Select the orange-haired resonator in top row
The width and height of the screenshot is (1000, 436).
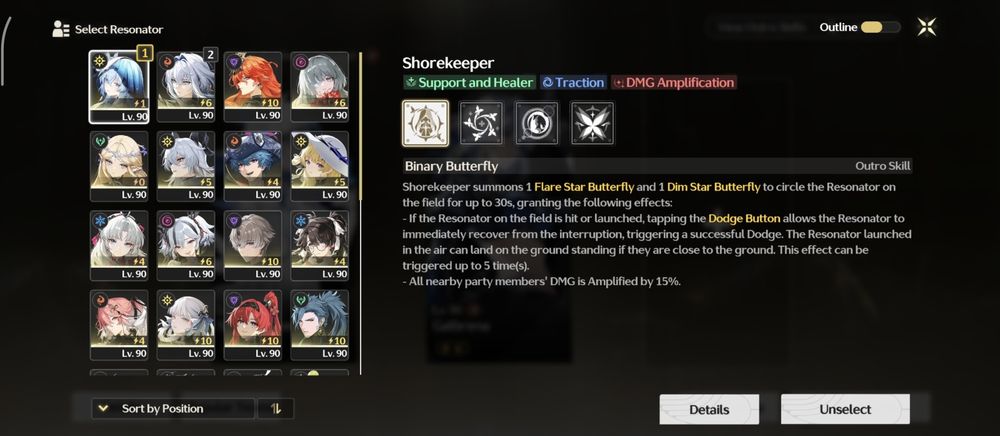[x=253, y=87]
